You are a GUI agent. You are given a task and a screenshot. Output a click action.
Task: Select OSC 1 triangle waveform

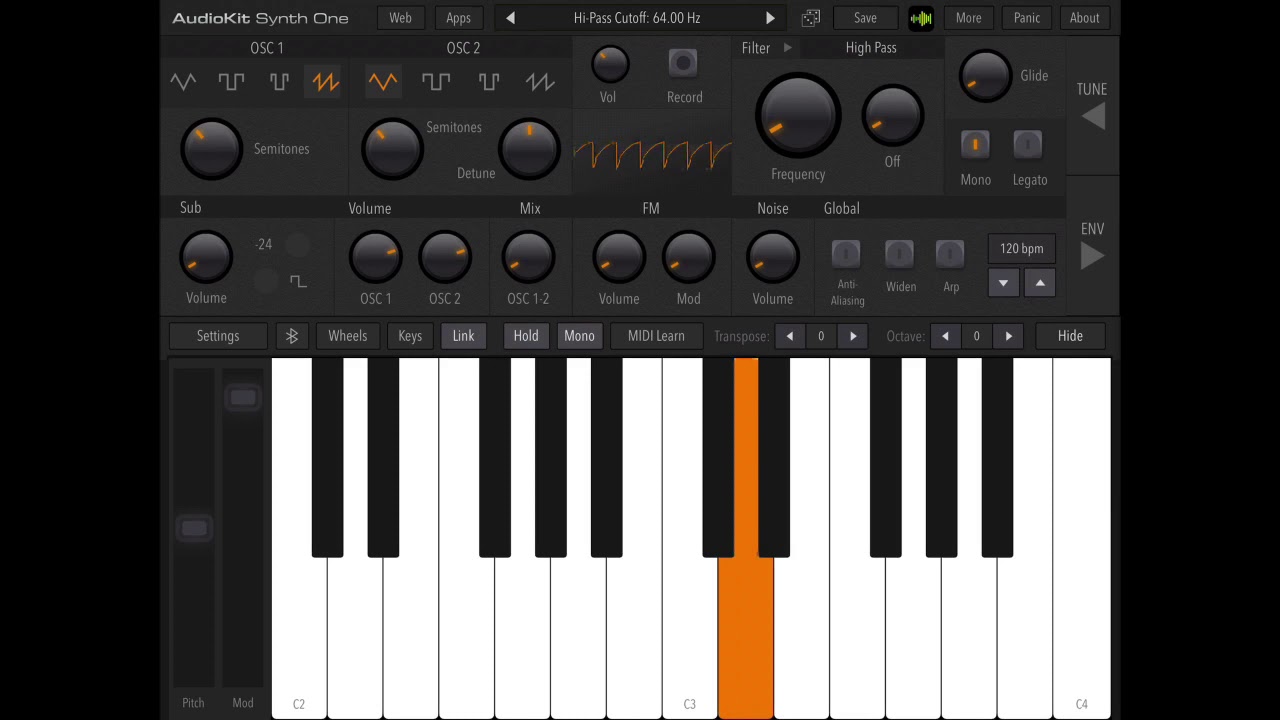coord(183,82)
